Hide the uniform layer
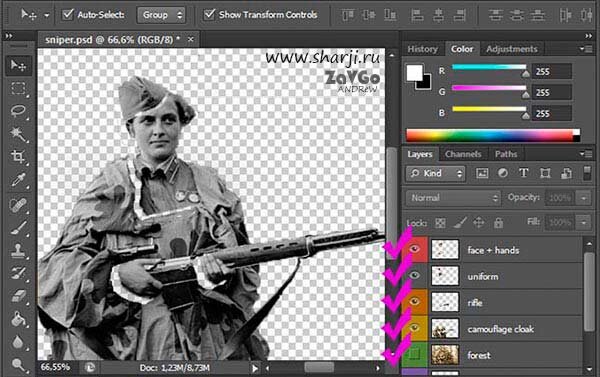Screen dimensions: 600x377 pyautogui.click(x=414, y=276)
